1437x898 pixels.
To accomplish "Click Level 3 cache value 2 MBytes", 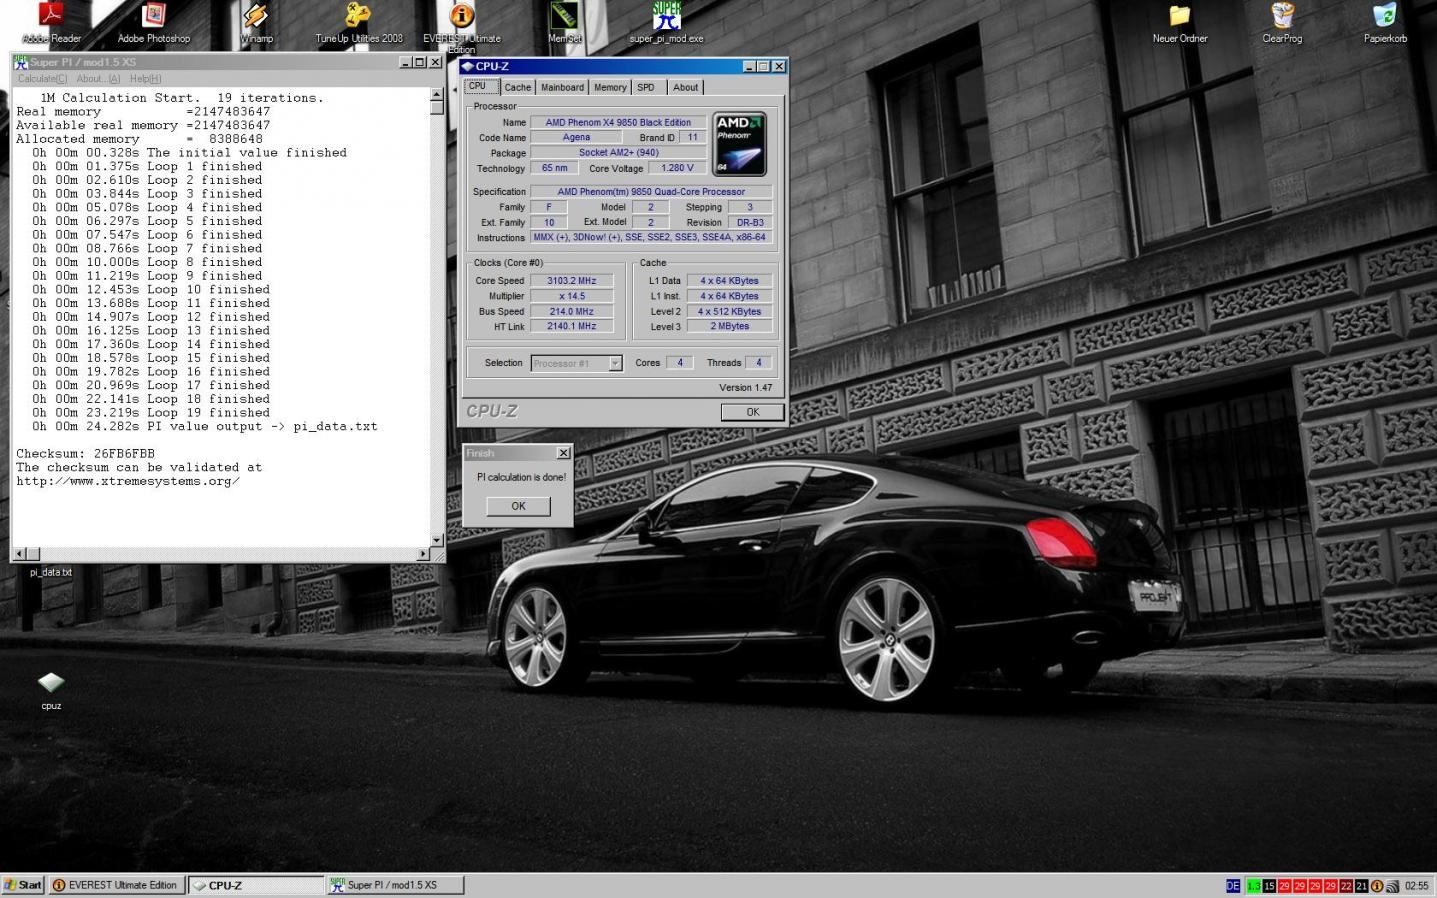I will pos(729,326).
